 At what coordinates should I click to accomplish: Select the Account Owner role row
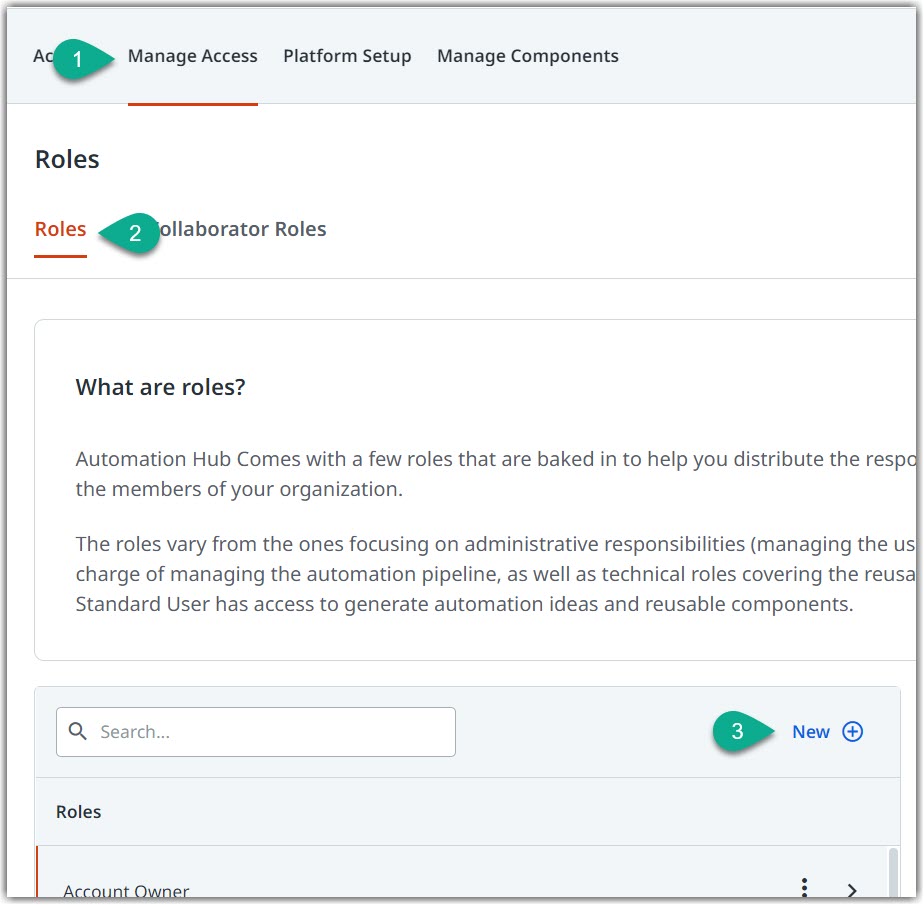coord(463,873)
